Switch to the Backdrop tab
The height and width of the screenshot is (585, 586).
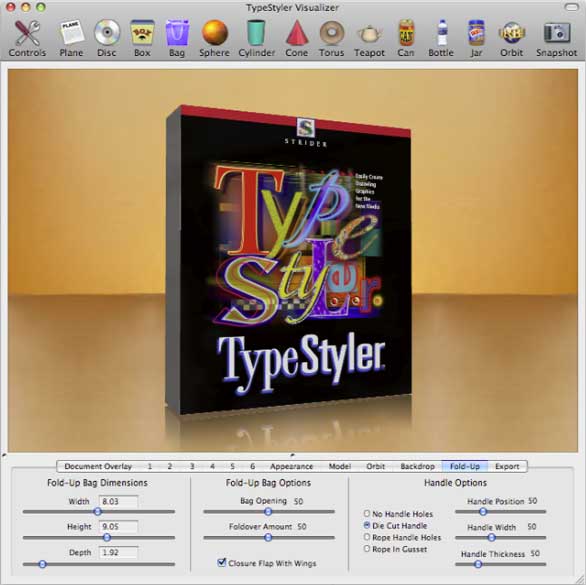click(417, 466)
